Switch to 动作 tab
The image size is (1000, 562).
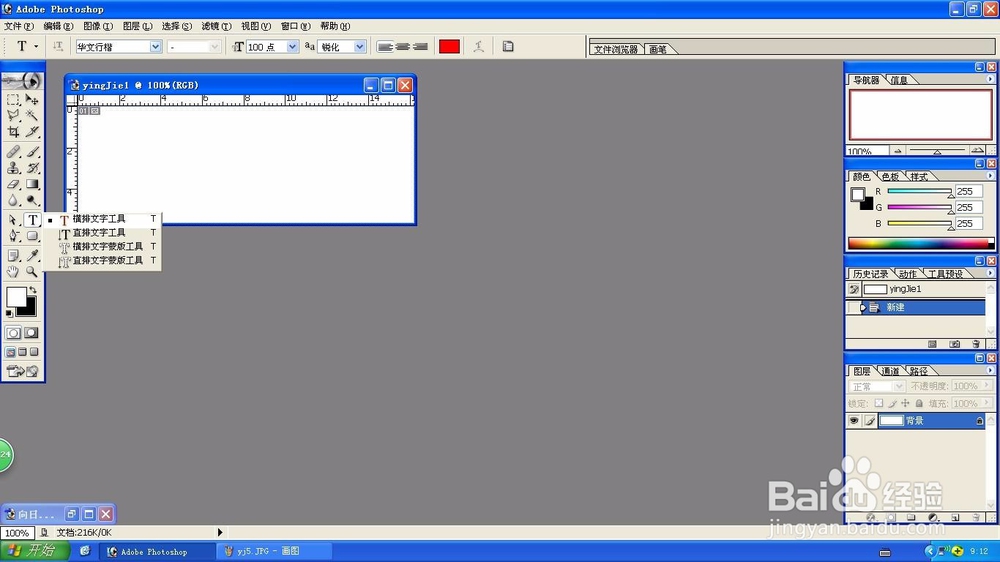pos(908,274)
